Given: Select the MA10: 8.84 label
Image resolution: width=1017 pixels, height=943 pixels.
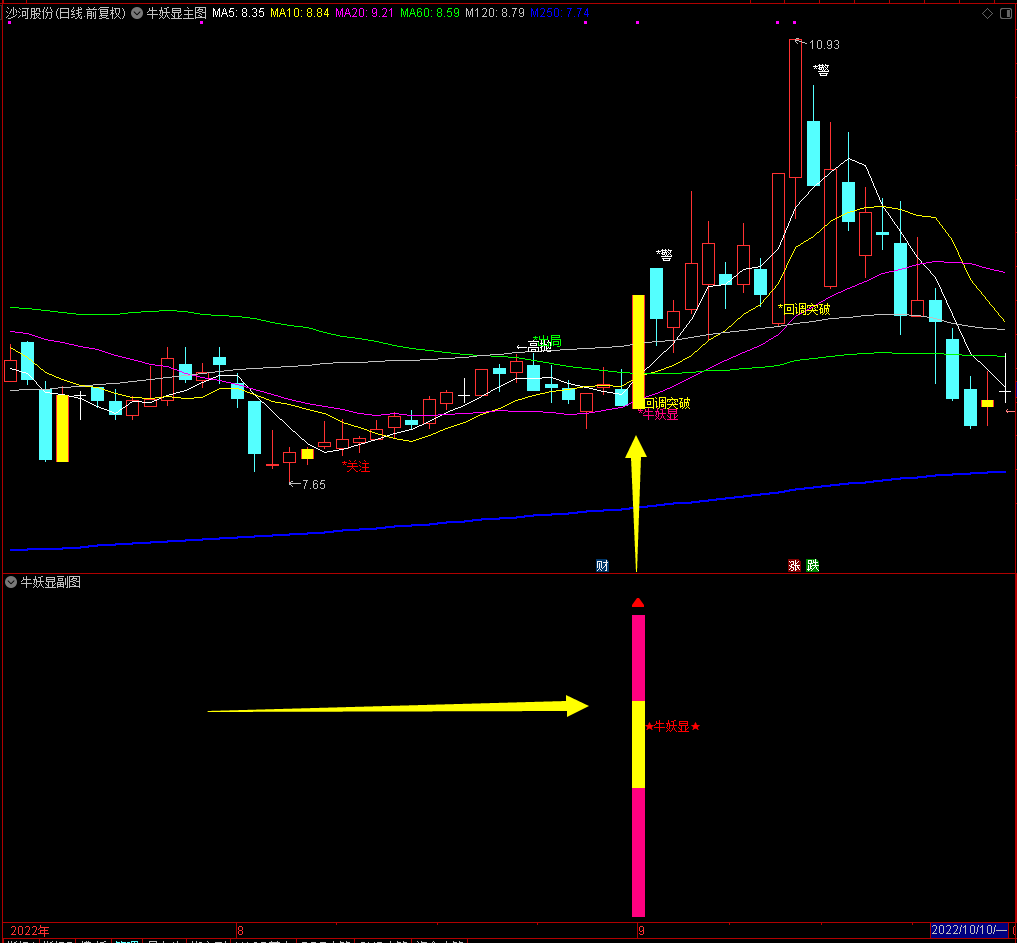Looking at the screenshot, I should [300, 13].
